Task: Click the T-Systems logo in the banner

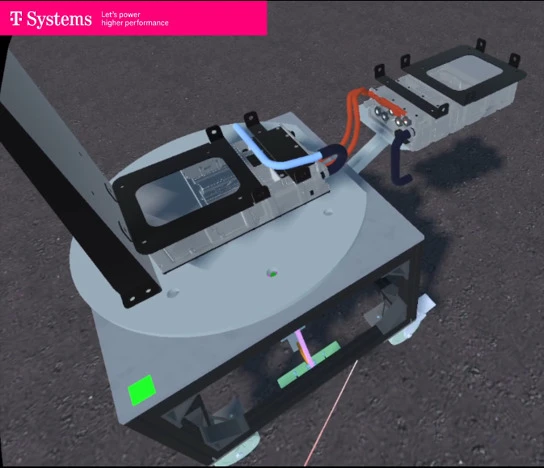Action: click(x=51, y=19)
